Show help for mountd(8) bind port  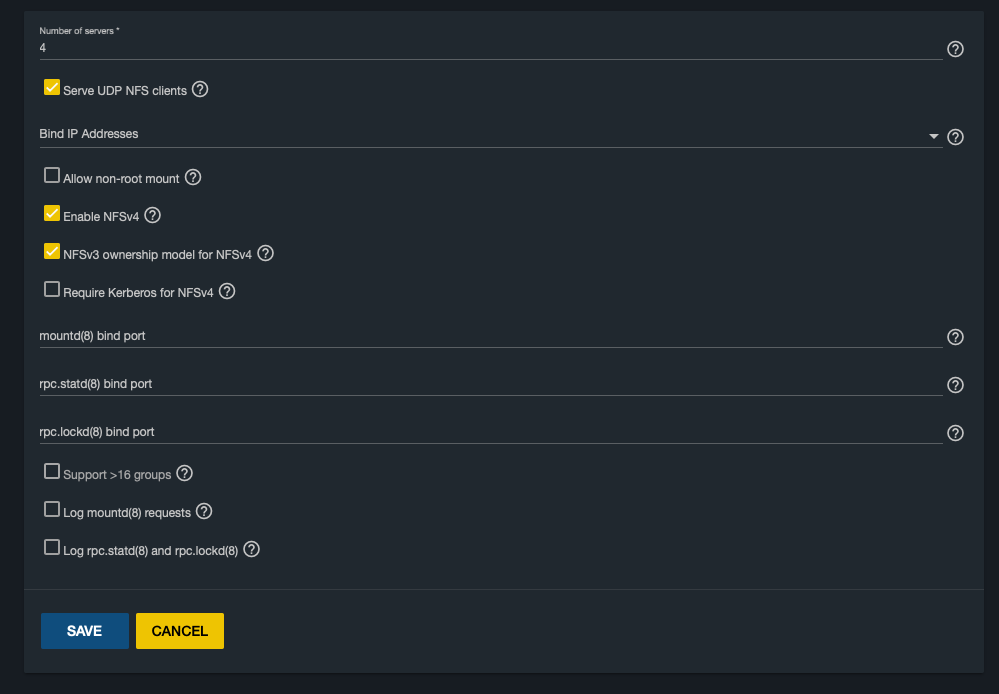[x=955, y=337]
